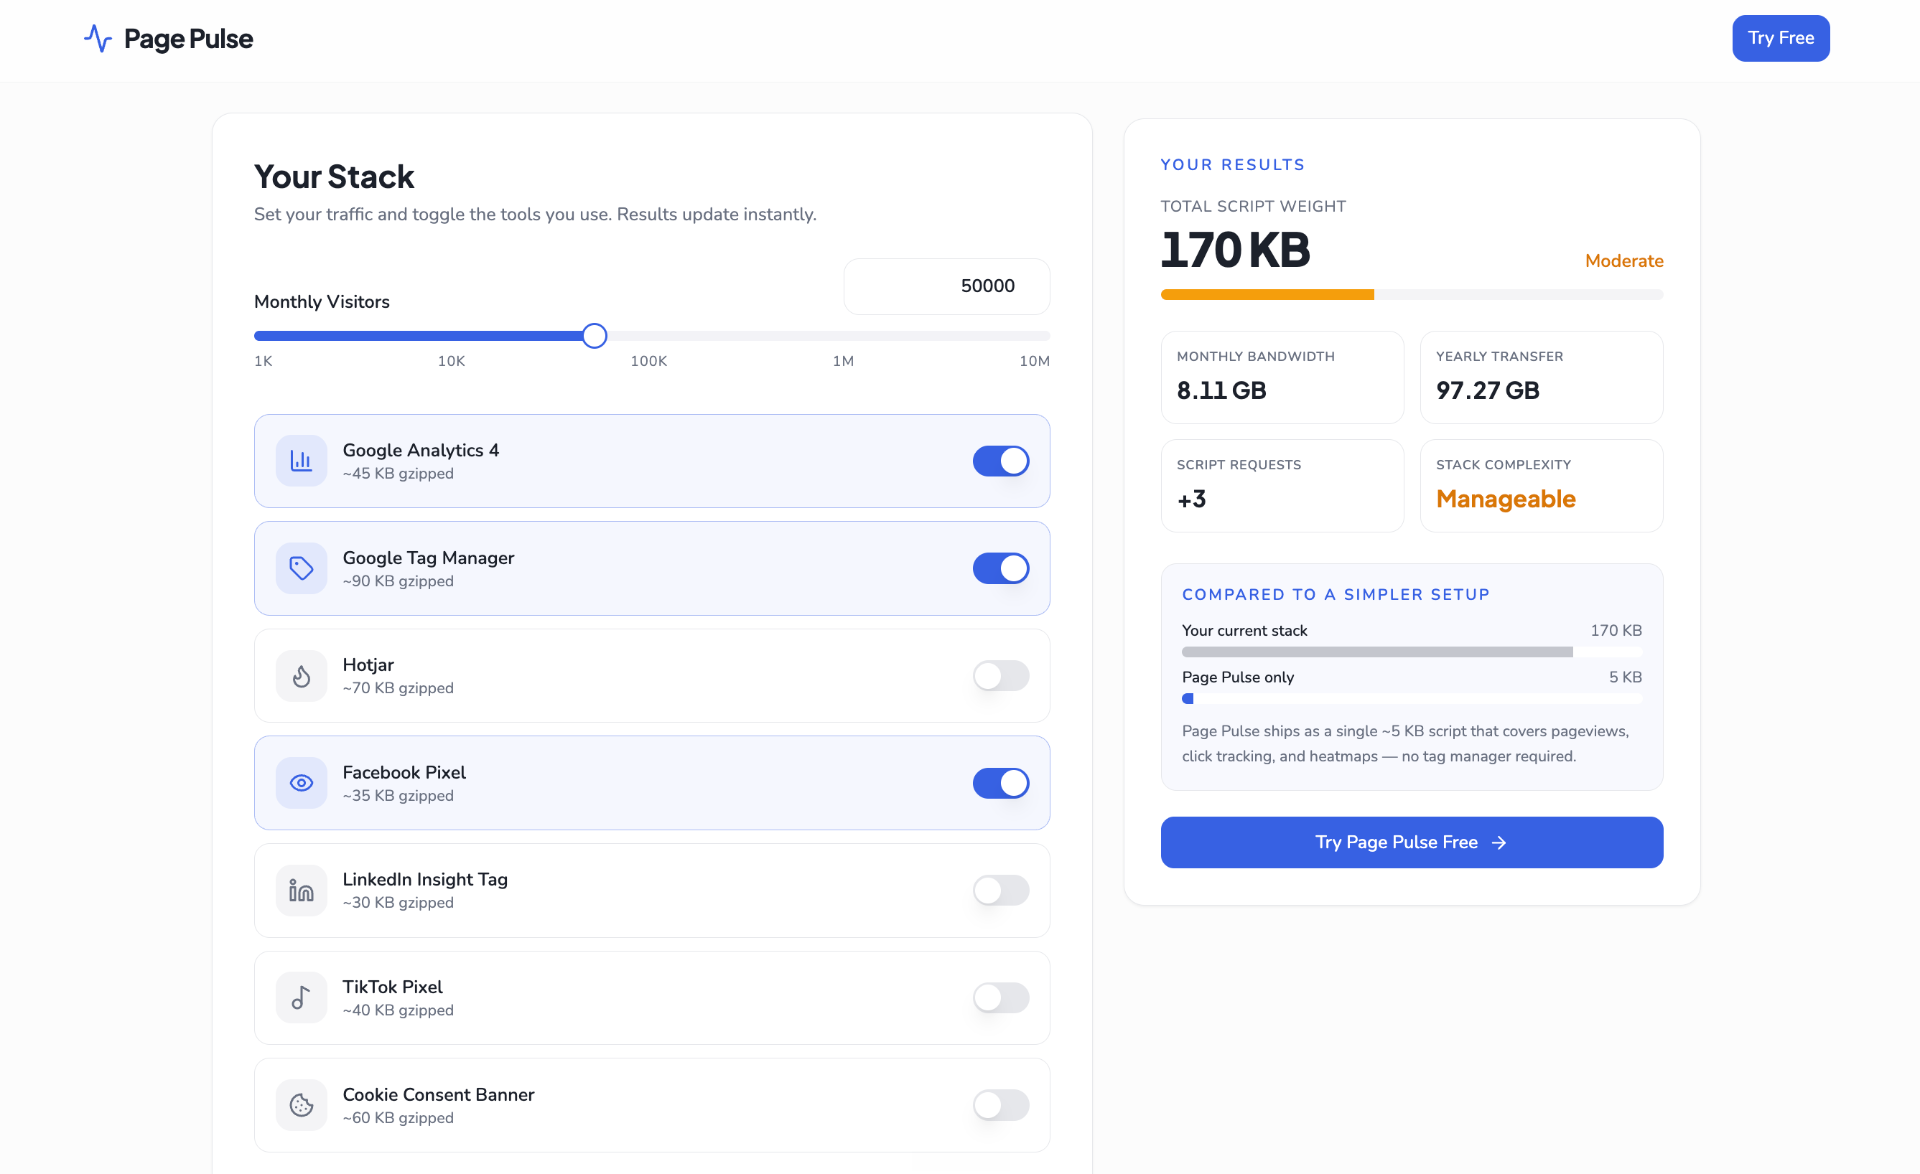The width and height of the screenshot is (1920, 1174).
Task: Click the 170 KB total script weight value
Action: (x=1235, y=250)
